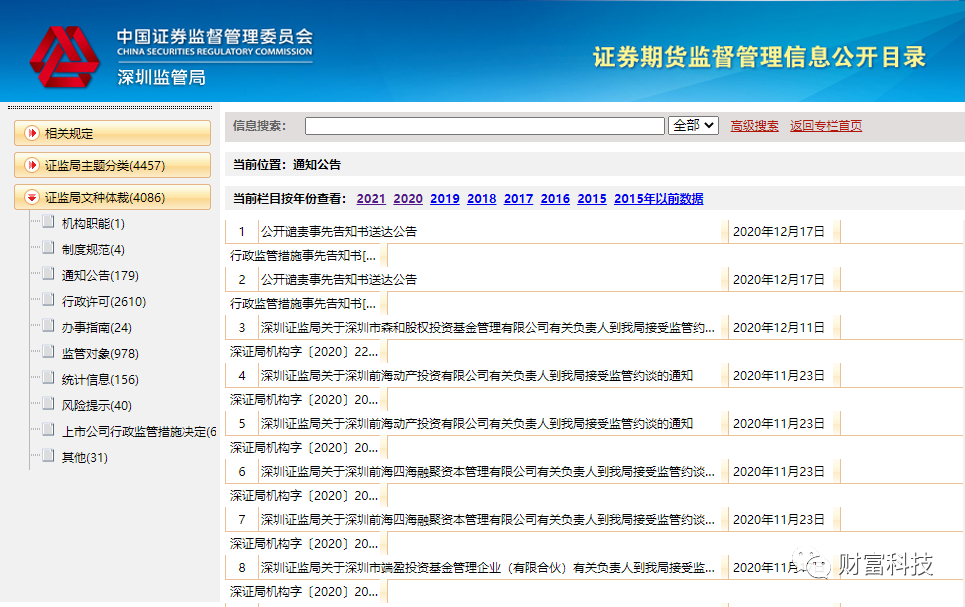This screenshot has height=607, width=965.
Task: Click the page icon next to 上市公司行政监管措施决定
Action: pos(48,430)
